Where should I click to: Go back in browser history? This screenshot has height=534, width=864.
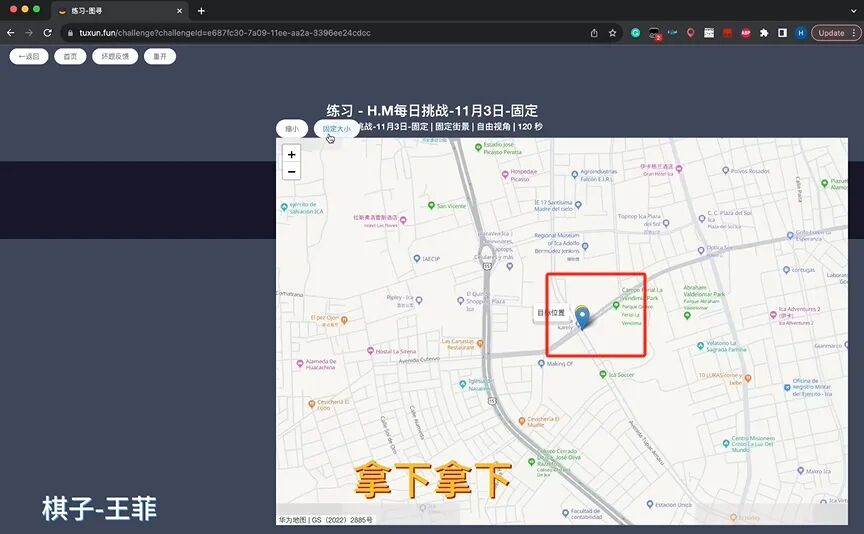click(10, 33)
